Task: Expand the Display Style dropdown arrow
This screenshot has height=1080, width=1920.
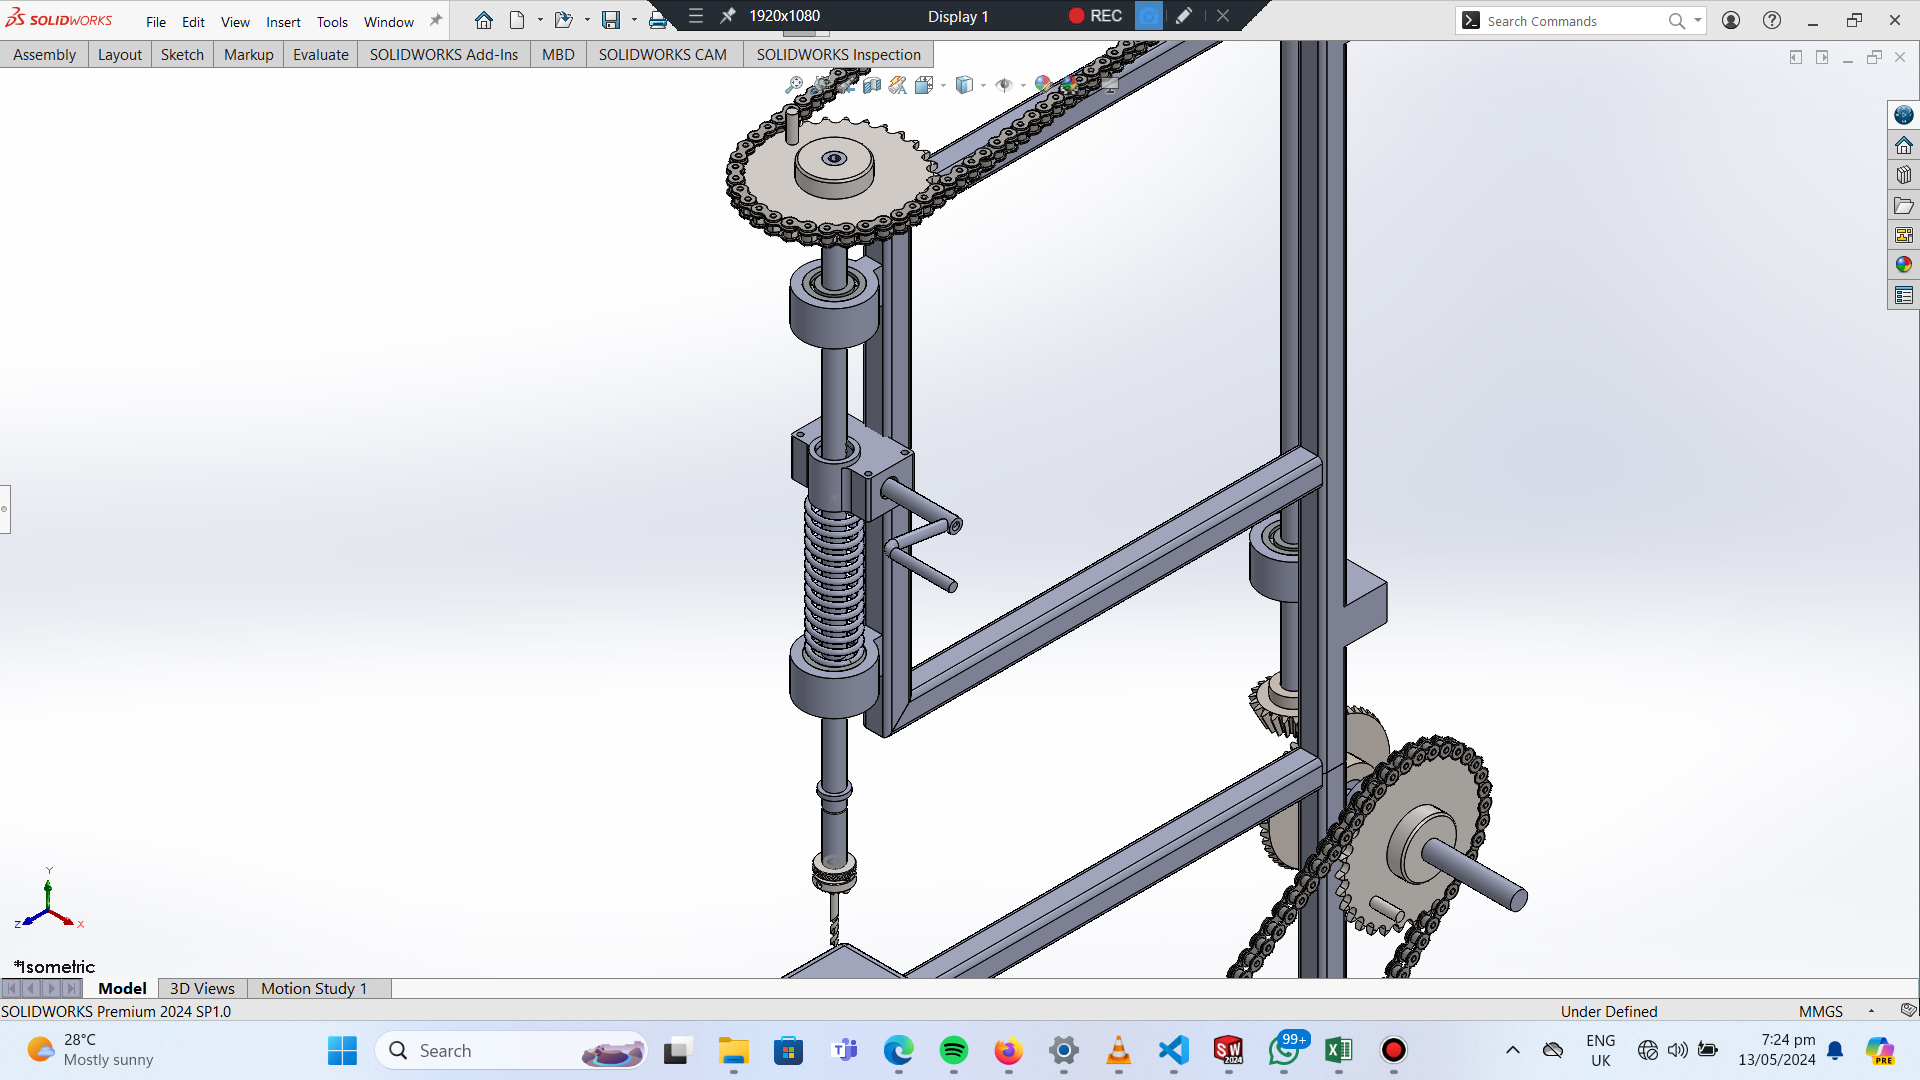Action: click(x=984, y=86)
